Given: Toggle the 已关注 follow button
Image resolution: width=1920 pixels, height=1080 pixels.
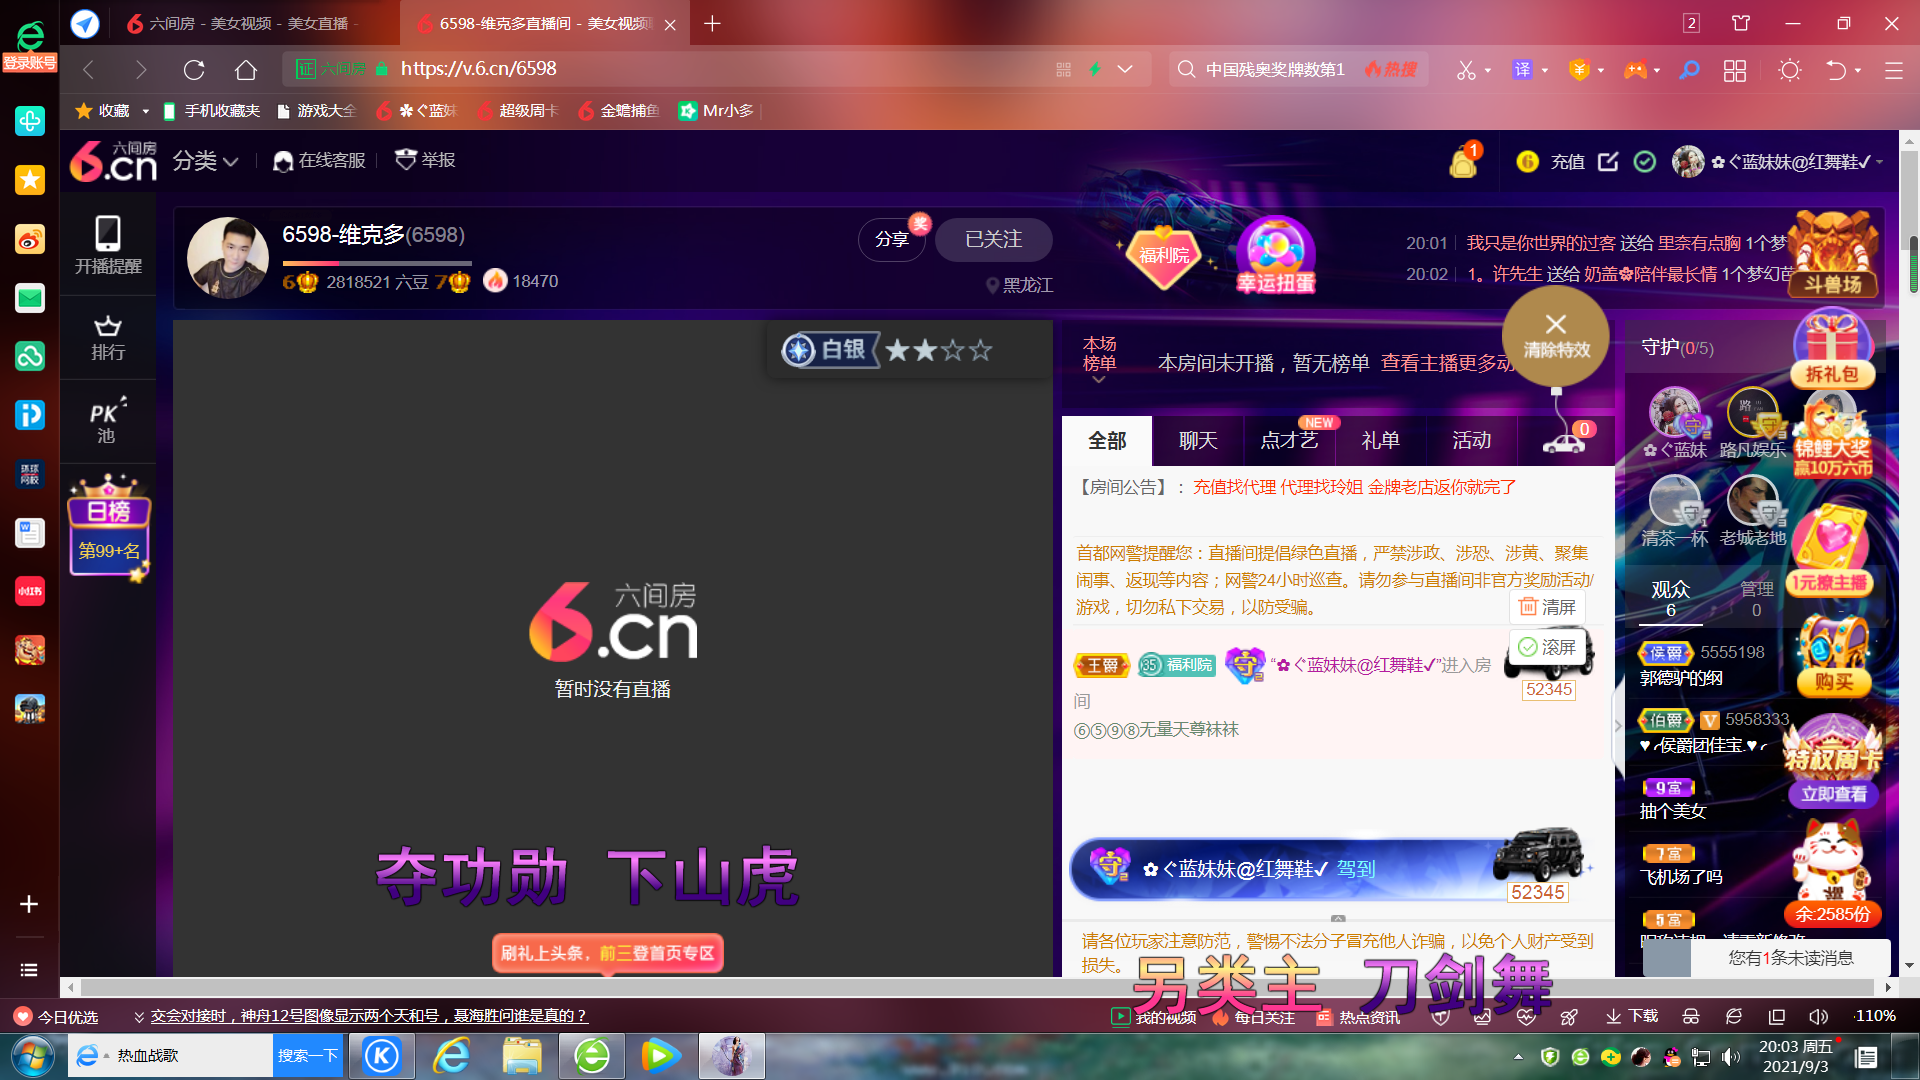Looking at the screenshot, I should tap(993, 240).
